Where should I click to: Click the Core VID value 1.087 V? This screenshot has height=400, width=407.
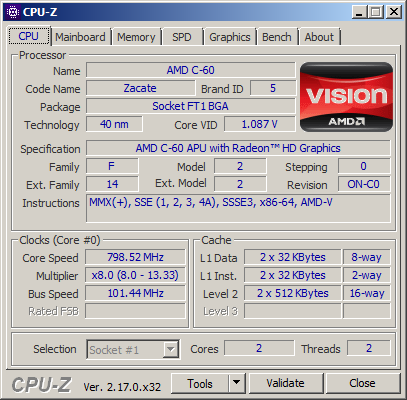[260, 124]
